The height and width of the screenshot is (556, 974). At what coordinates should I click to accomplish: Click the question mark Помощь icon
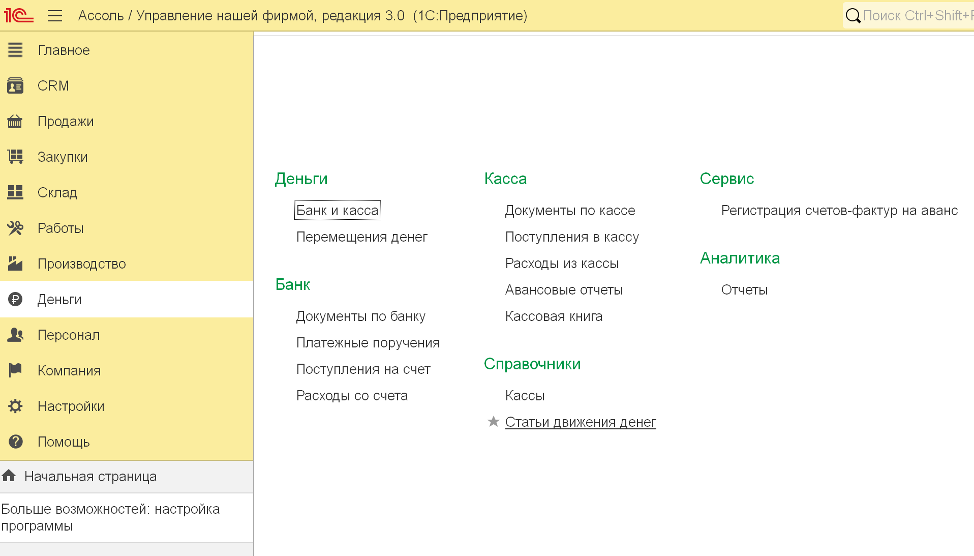click(15, 442)
